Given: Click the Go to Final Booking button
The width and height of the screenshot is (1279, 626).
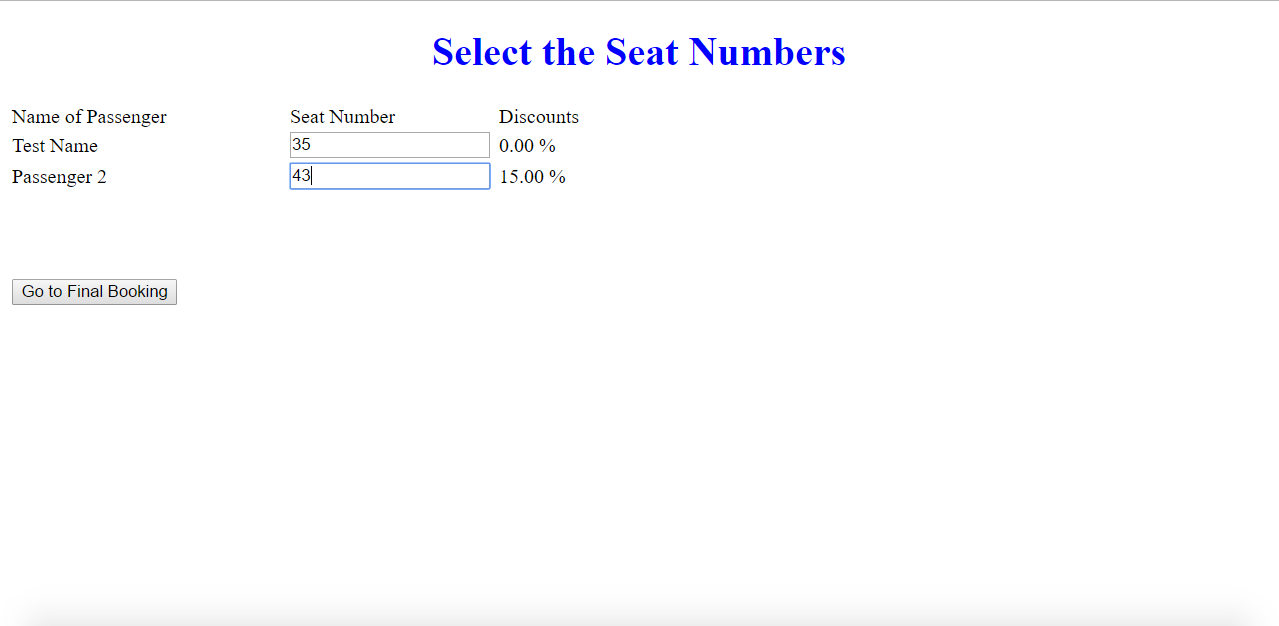Looking at the screenshot, I should click(94, 292).
